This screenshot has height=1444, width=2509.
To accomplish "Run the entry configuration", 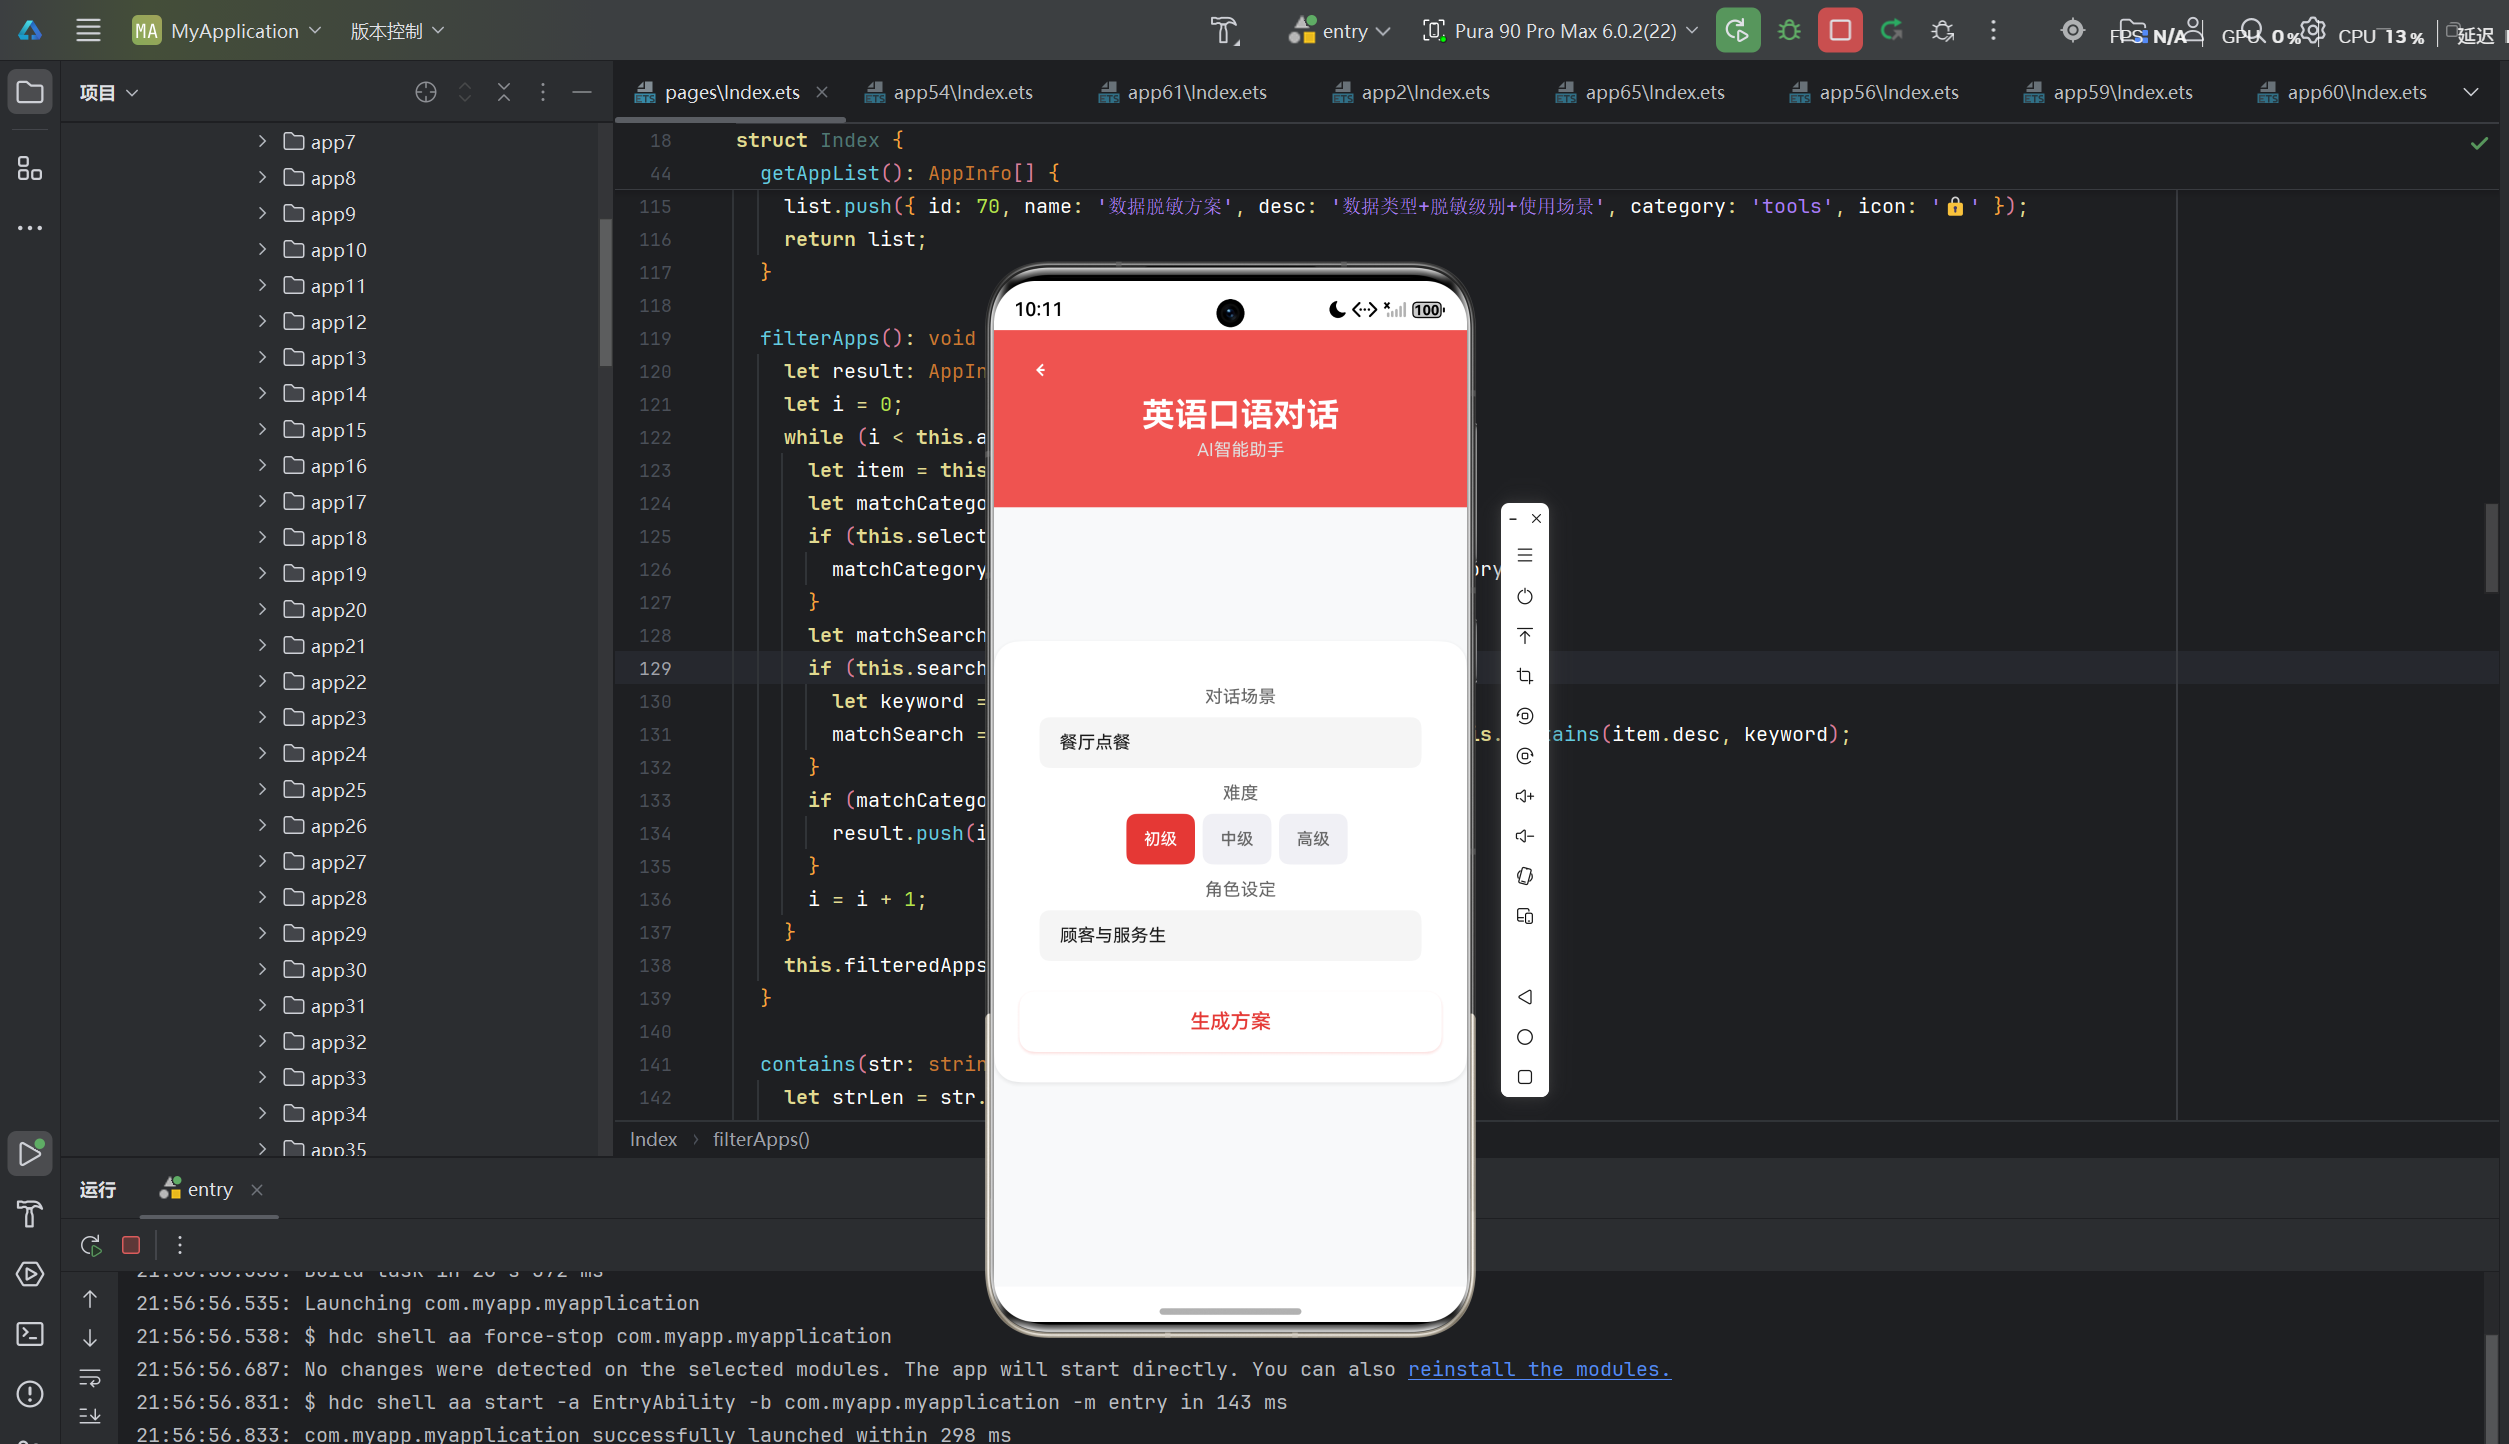I will [1737, 31].
